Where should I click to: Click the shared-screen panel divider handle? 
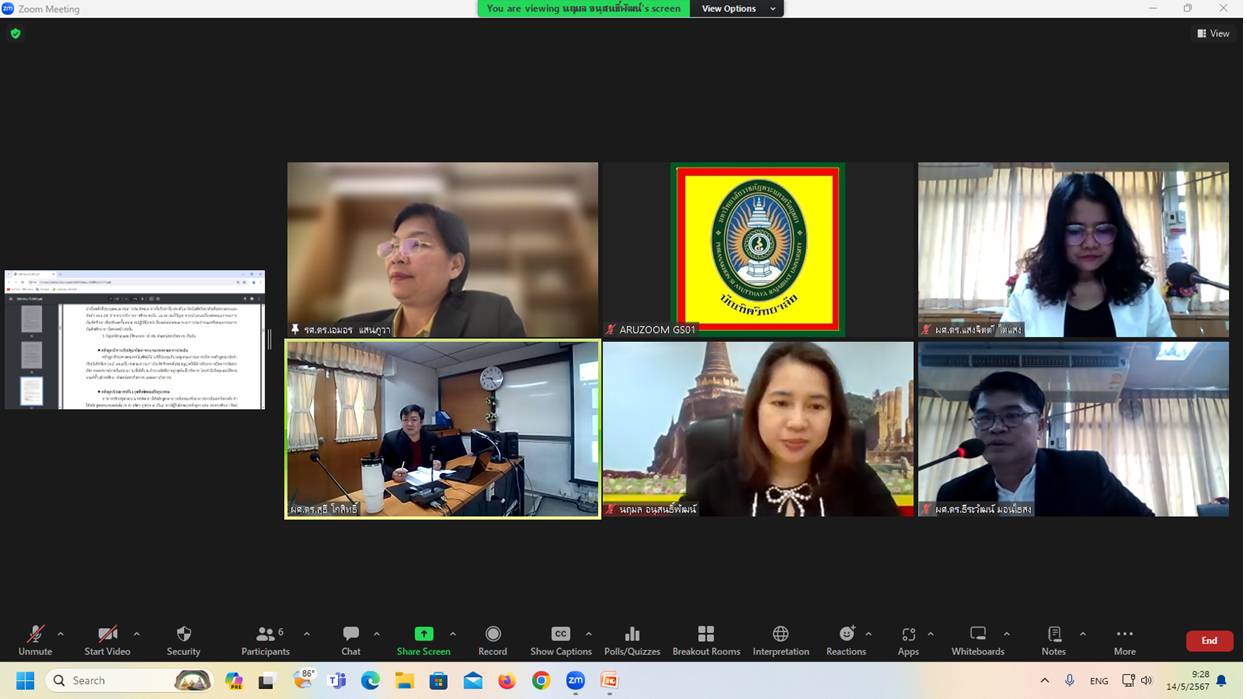click(x=269, y=339)
